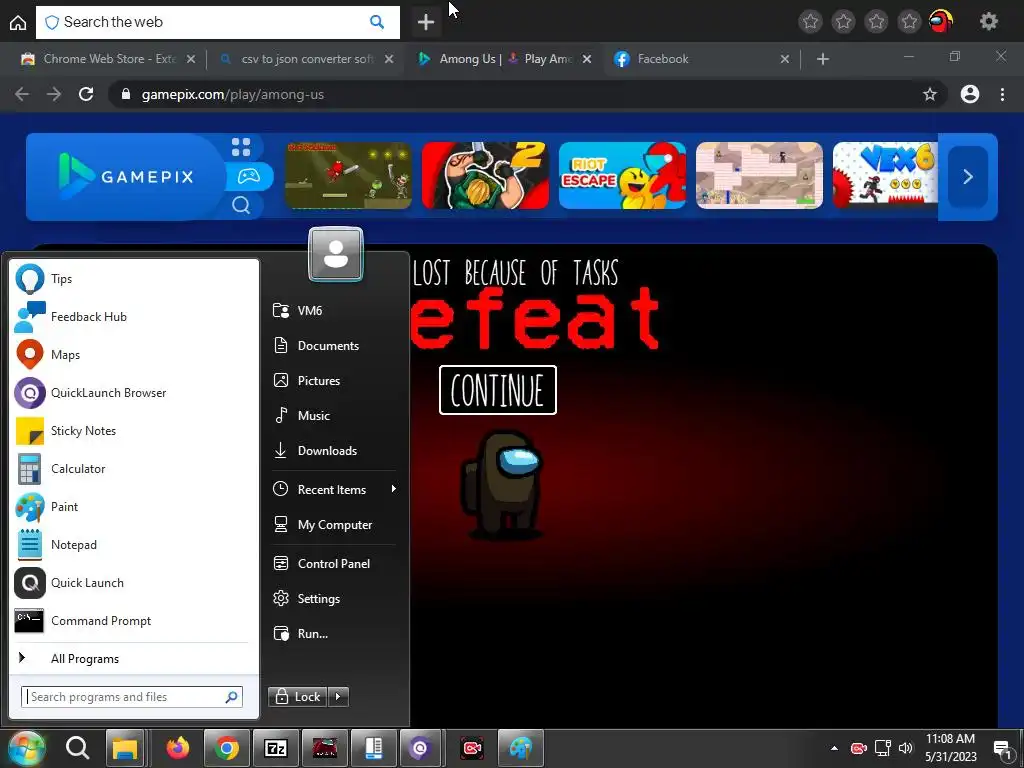Select GamePix gamepad icon
The height and width of the screenshot is (768, 1024).
[249, 176]
